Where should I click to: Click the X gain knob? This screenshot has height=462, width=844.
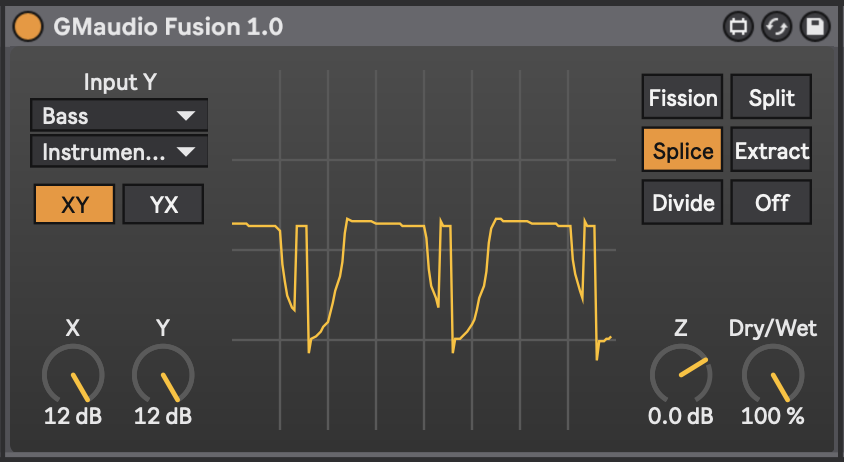(x=73, y=375)
